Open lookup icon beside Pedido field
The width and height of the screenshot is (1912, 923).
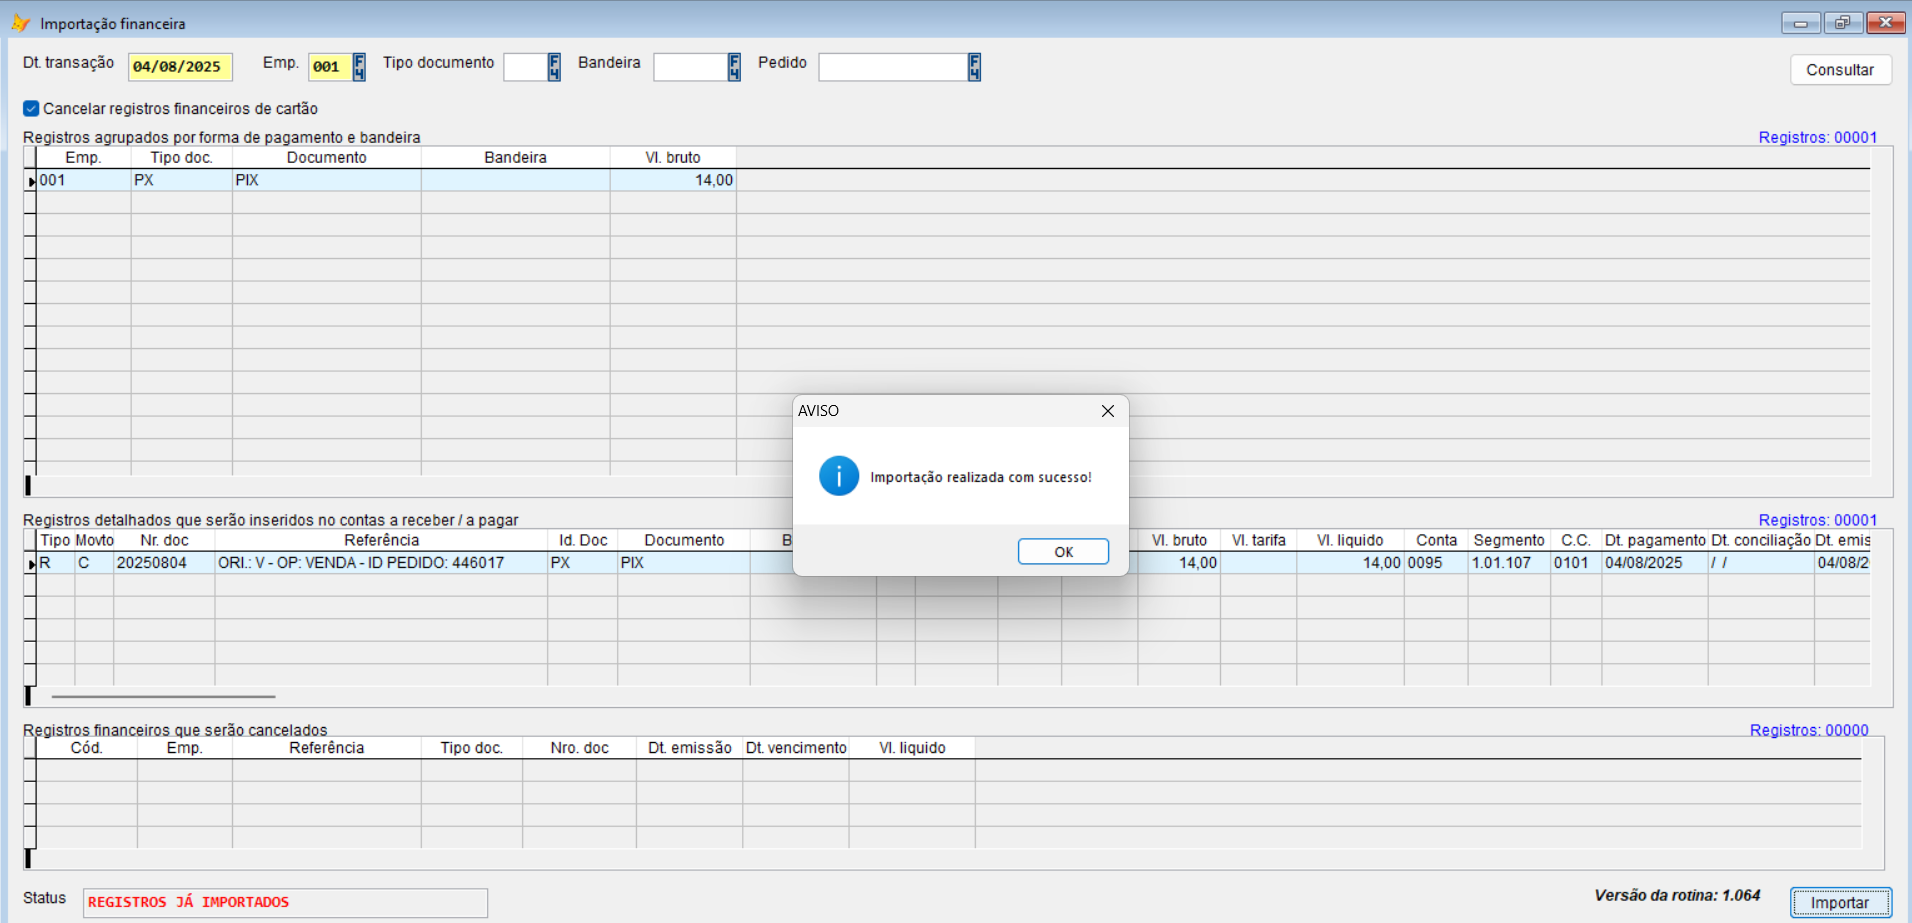[974, 67]
